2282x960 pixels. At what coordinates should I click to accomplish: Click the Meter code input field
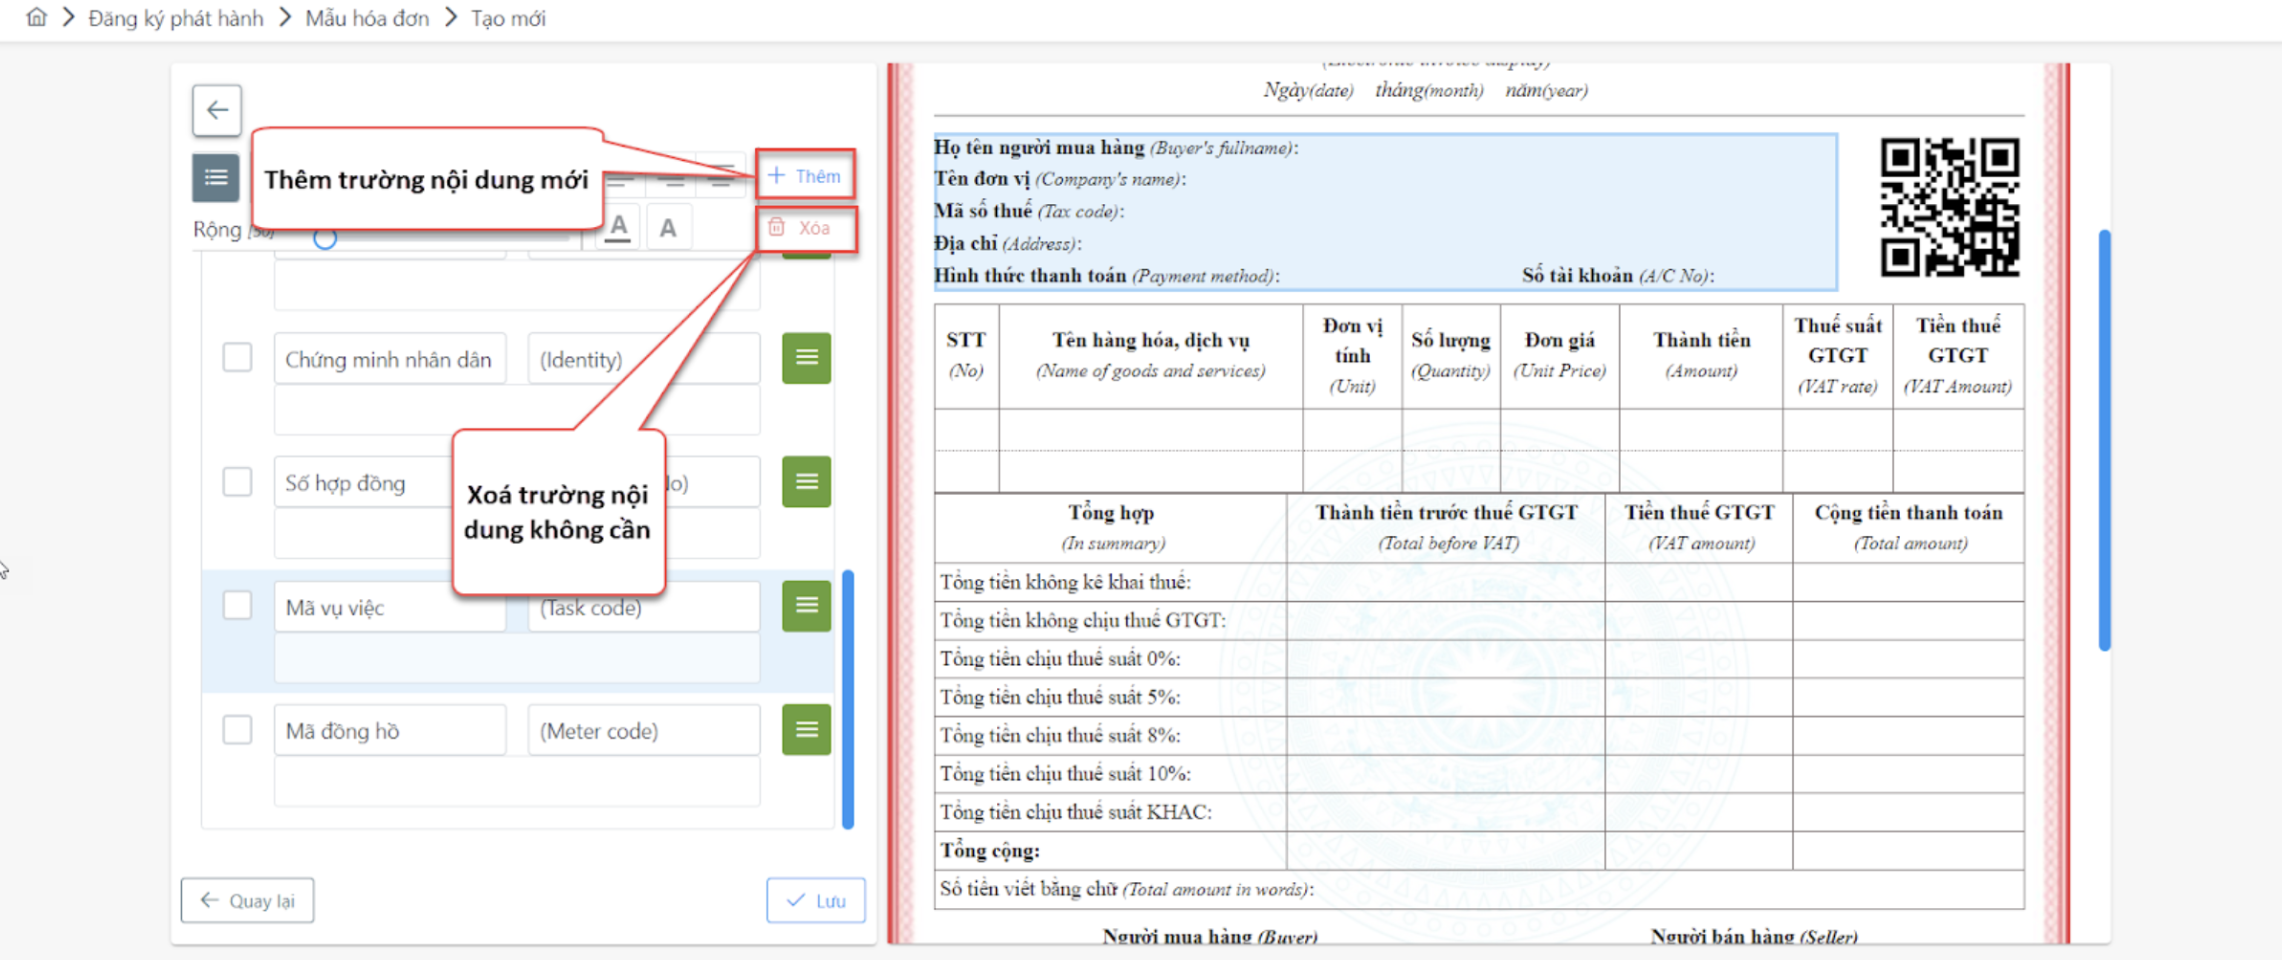tap(643, 731)
